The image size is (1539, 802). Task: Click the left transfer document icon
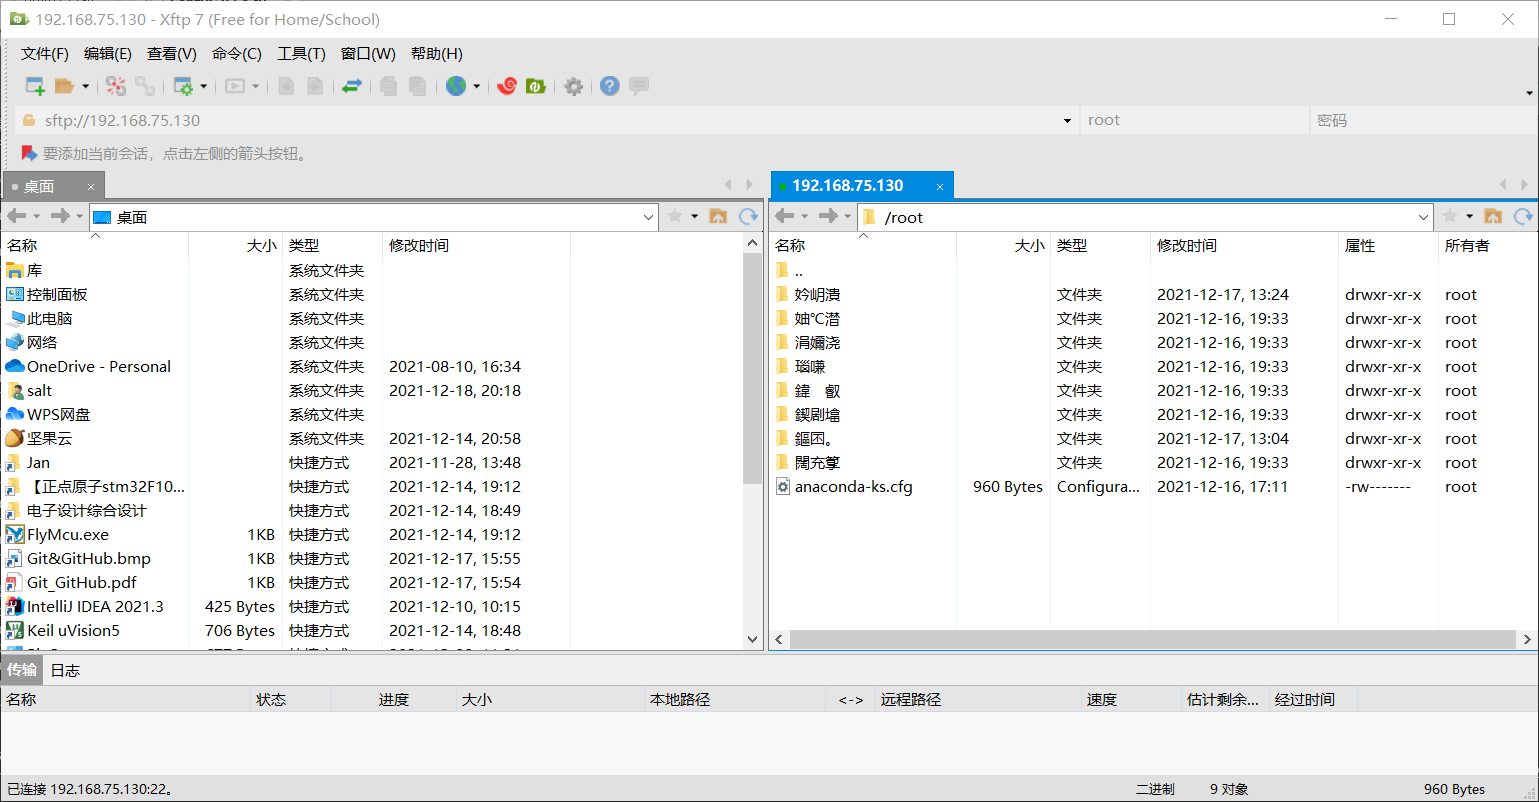(x=286, y=86)
